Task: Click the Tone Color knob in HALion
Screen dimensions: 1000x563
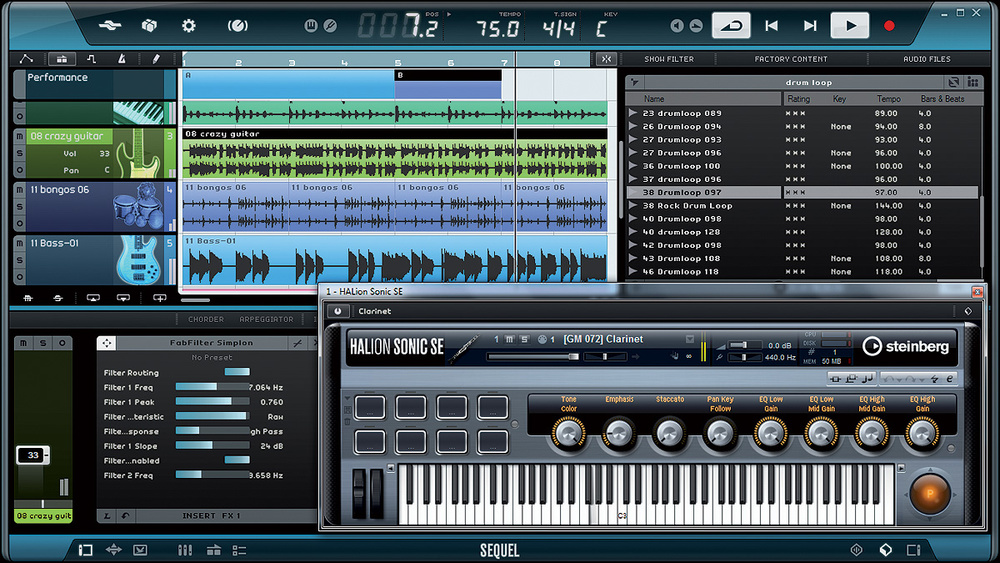Action: (568, 434)
